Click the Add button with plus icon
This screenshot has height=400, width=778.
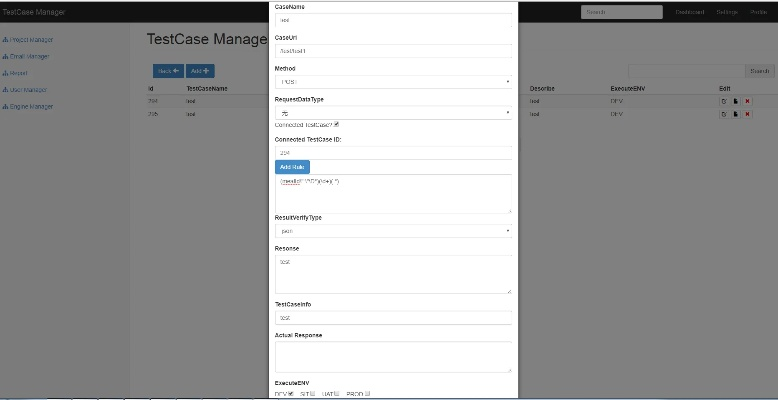(x=200, y=71)
